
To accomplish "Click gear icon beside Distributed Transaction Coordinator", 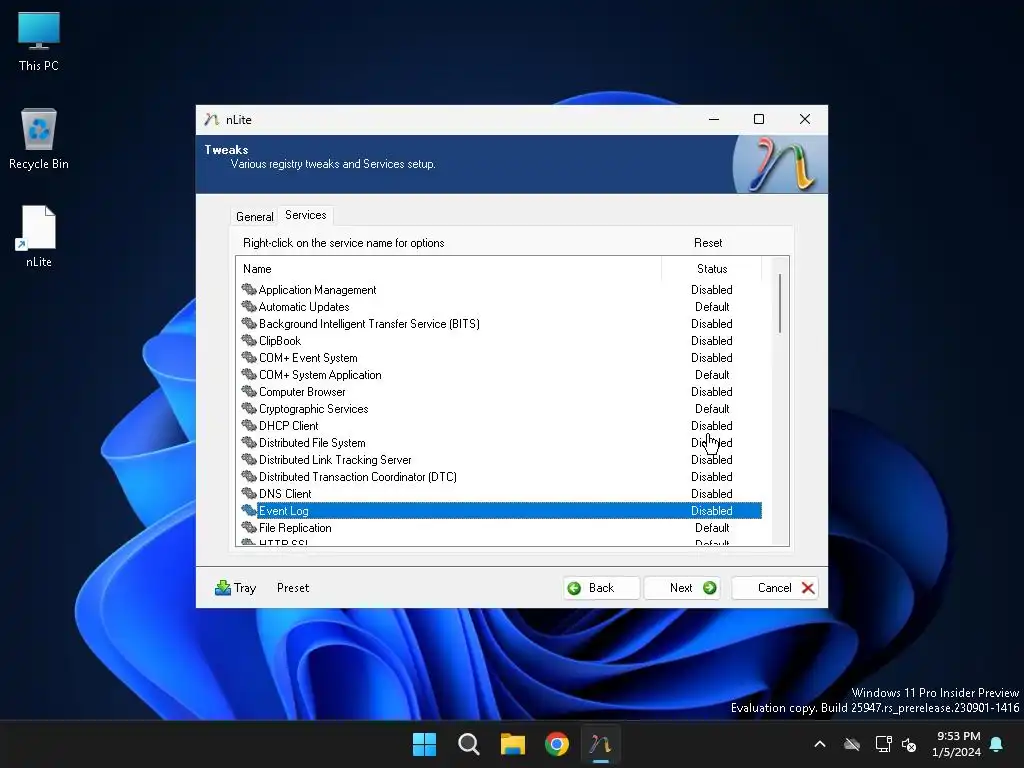I will (x=249, y=476).
